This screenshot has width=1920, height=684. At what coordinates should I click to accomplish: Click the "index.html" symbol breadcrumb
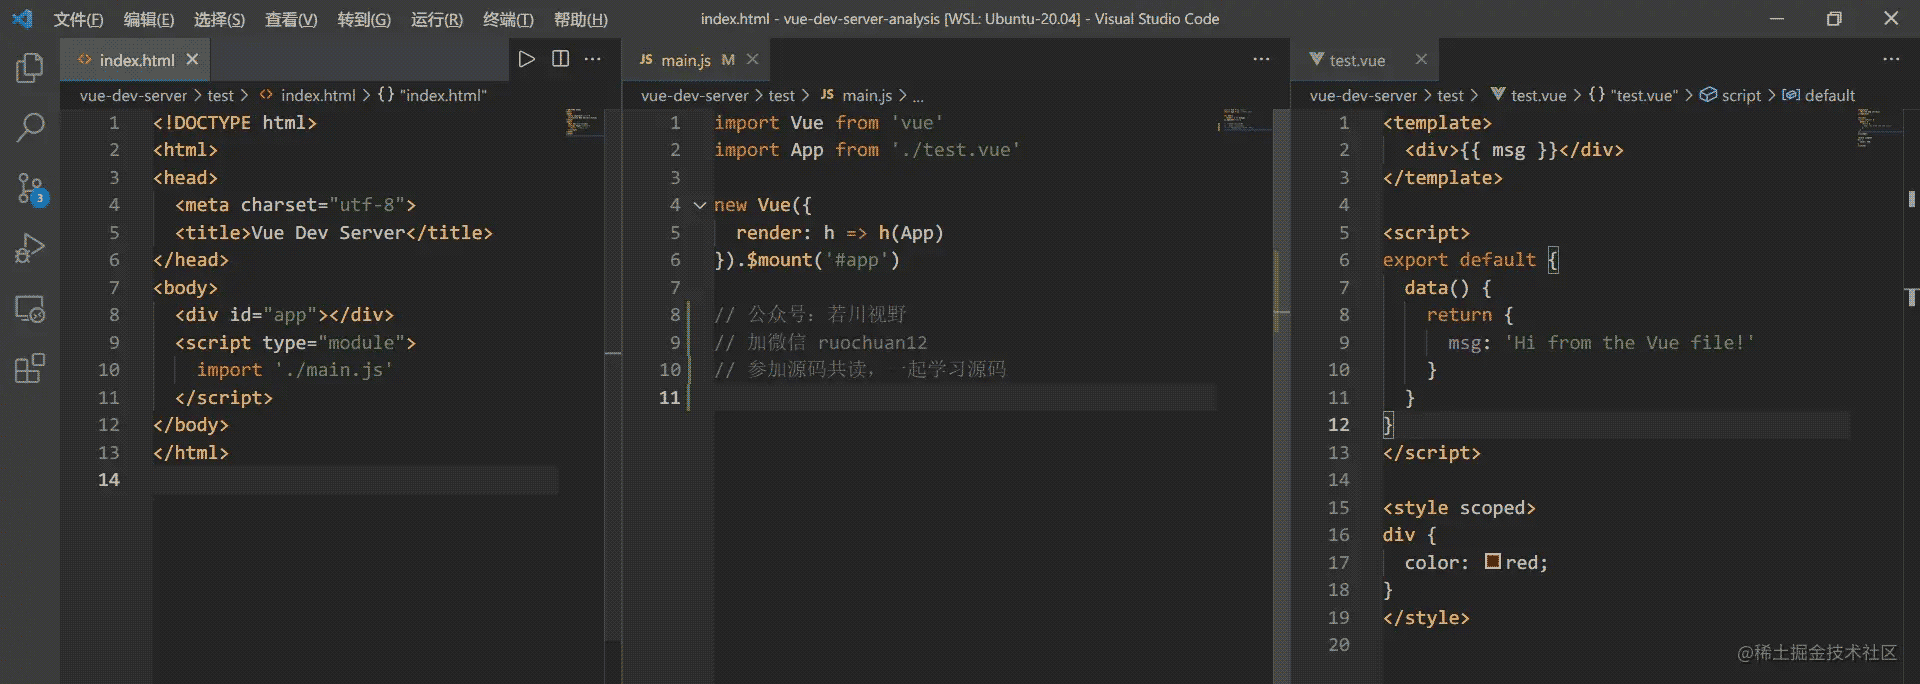[432, 95]
